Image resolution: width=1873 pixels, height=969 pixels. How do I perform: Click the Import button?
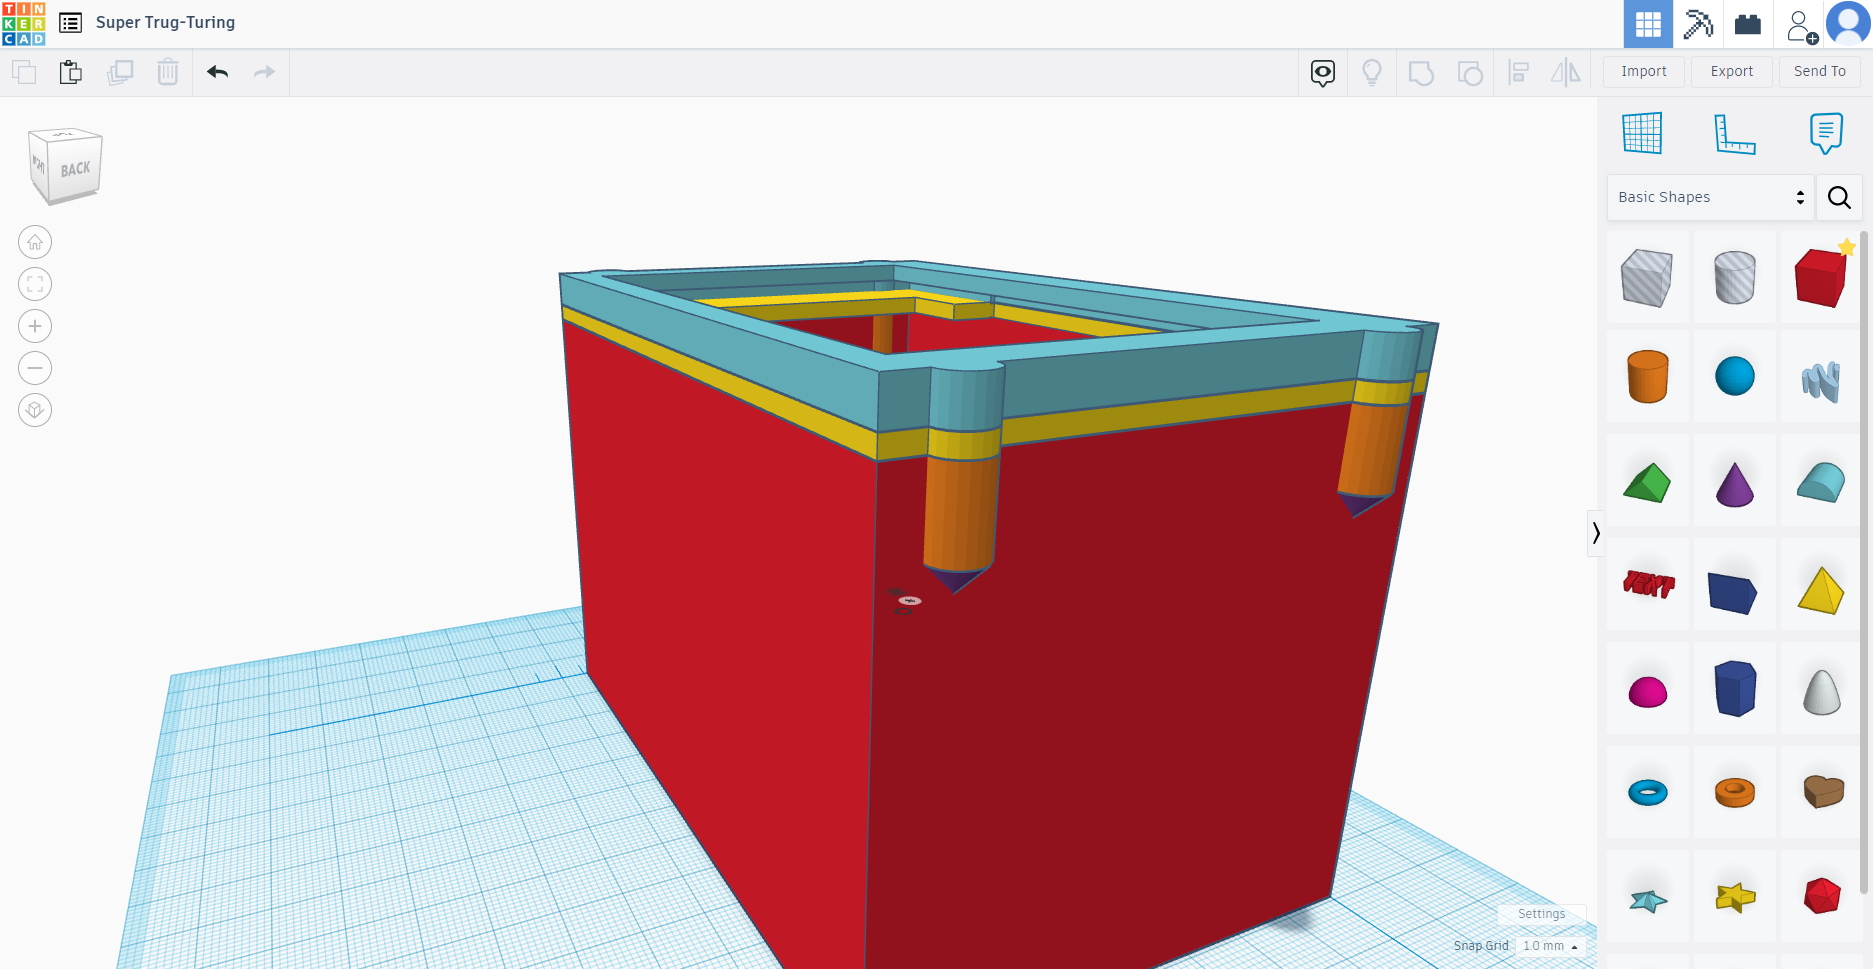click(x=1643, y=71)
